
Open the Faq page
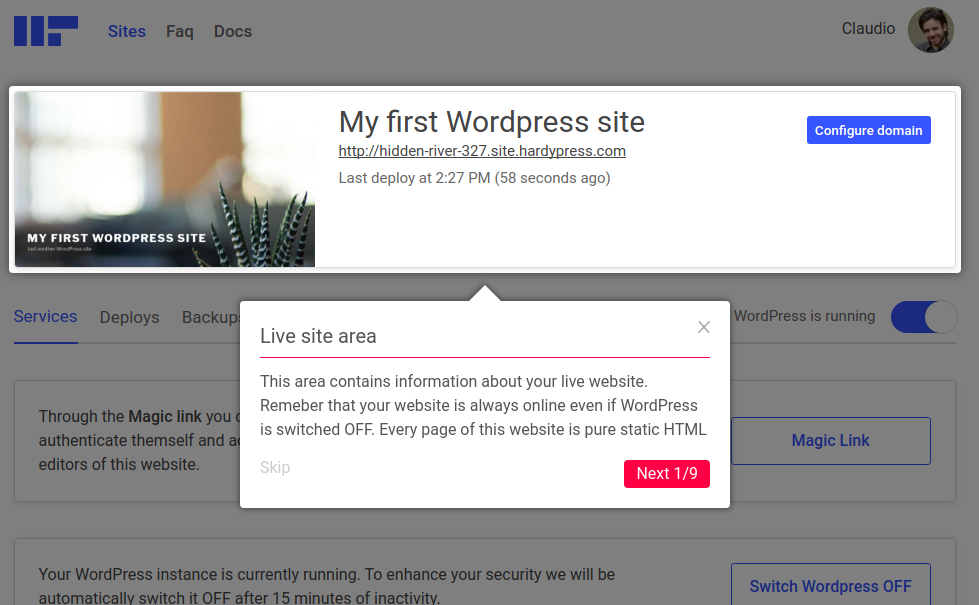[x=180, y=31]
